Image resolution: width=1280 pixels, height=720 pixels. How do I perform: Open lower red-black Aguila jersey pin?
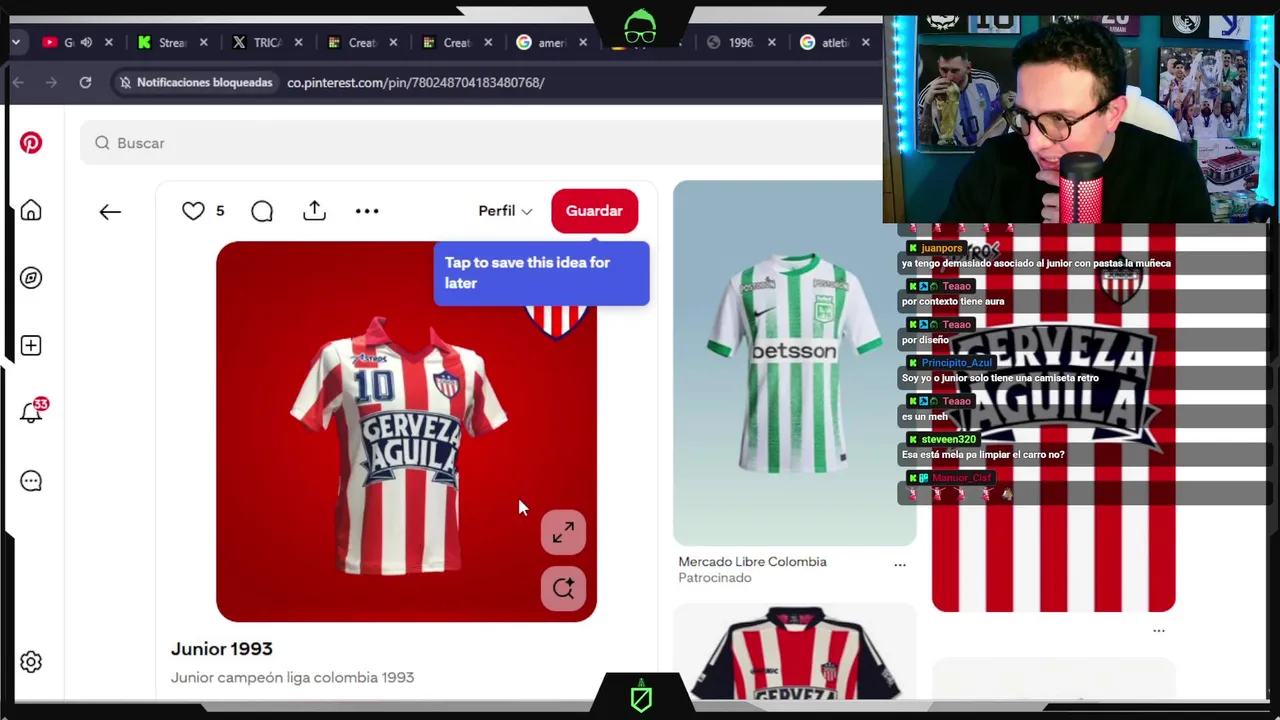[x=794, y=652]
